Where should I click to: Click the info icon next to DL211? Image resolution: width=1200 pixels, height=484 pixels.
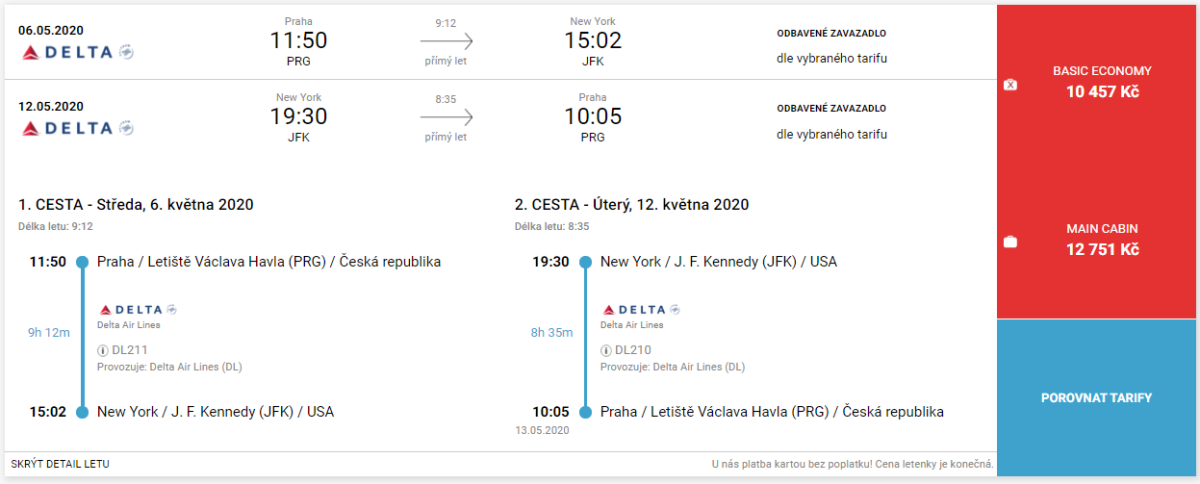pos(102,350)
